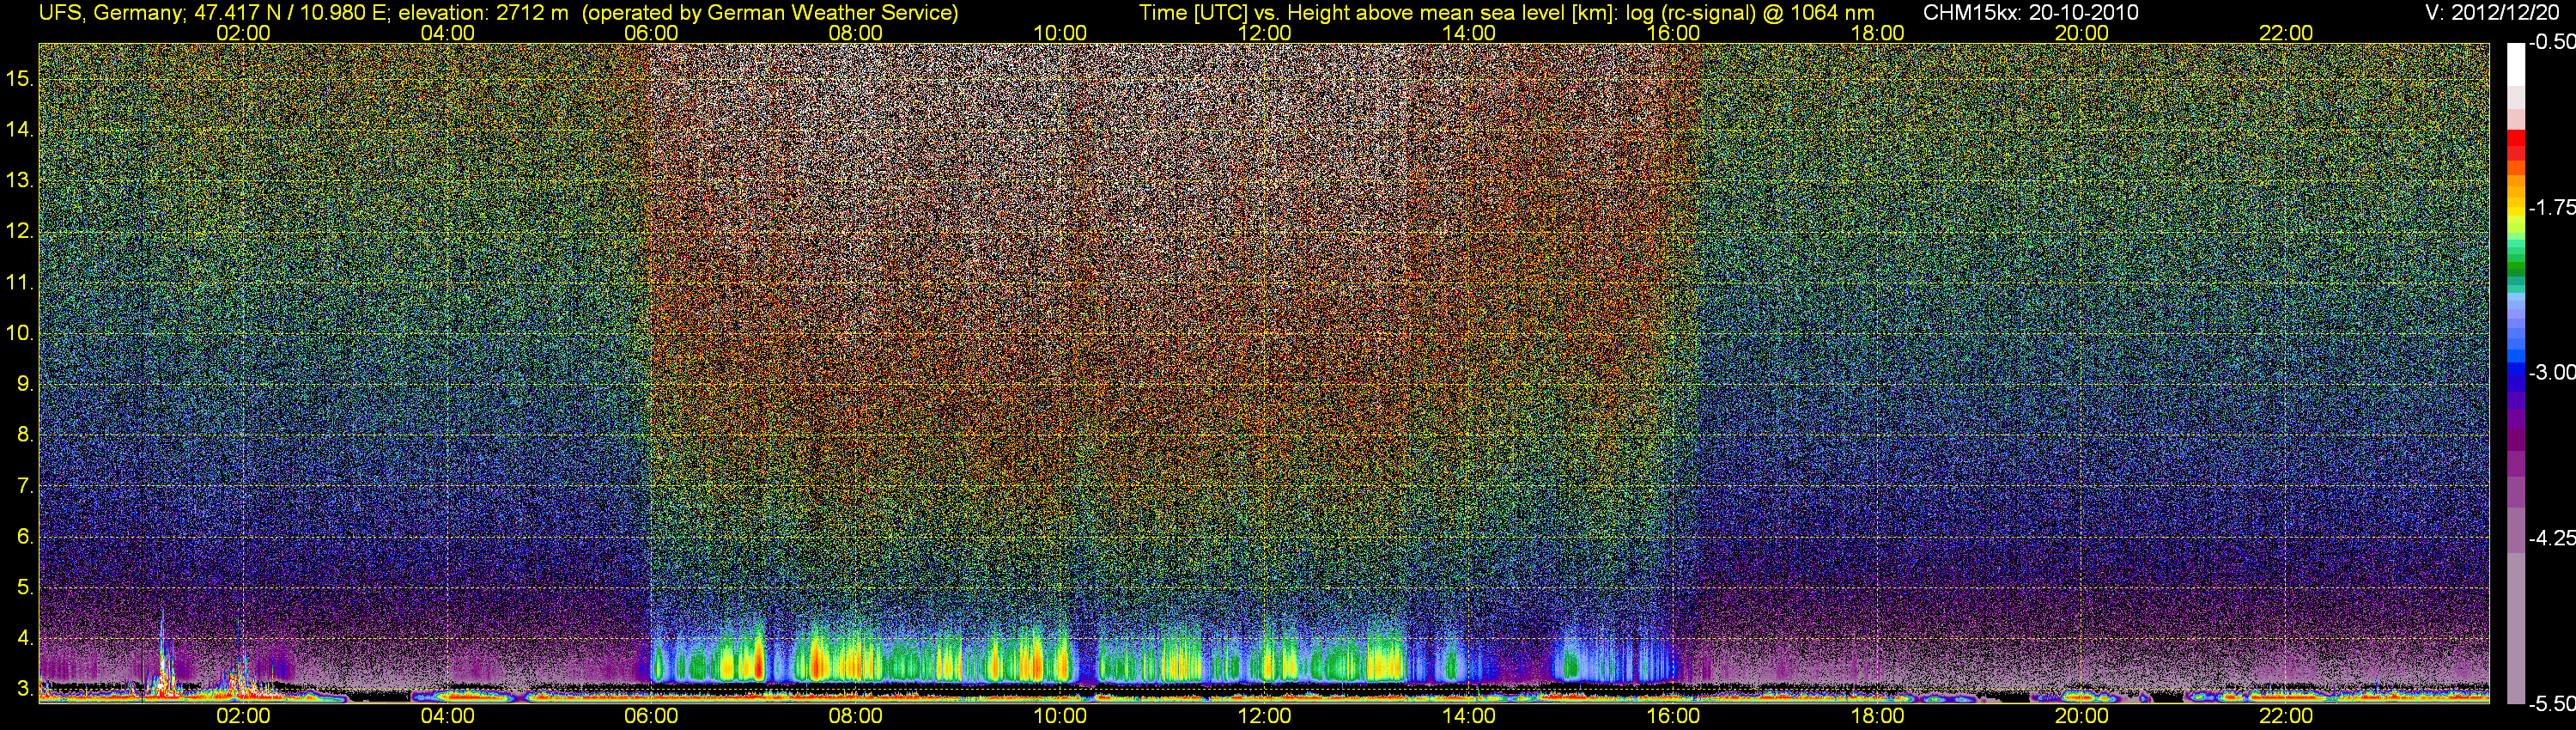Click the 22:00 label on the top time axis
The height and width of the screenshot is (730, 2576).
pyautogui.click(x=2286, y=33)
